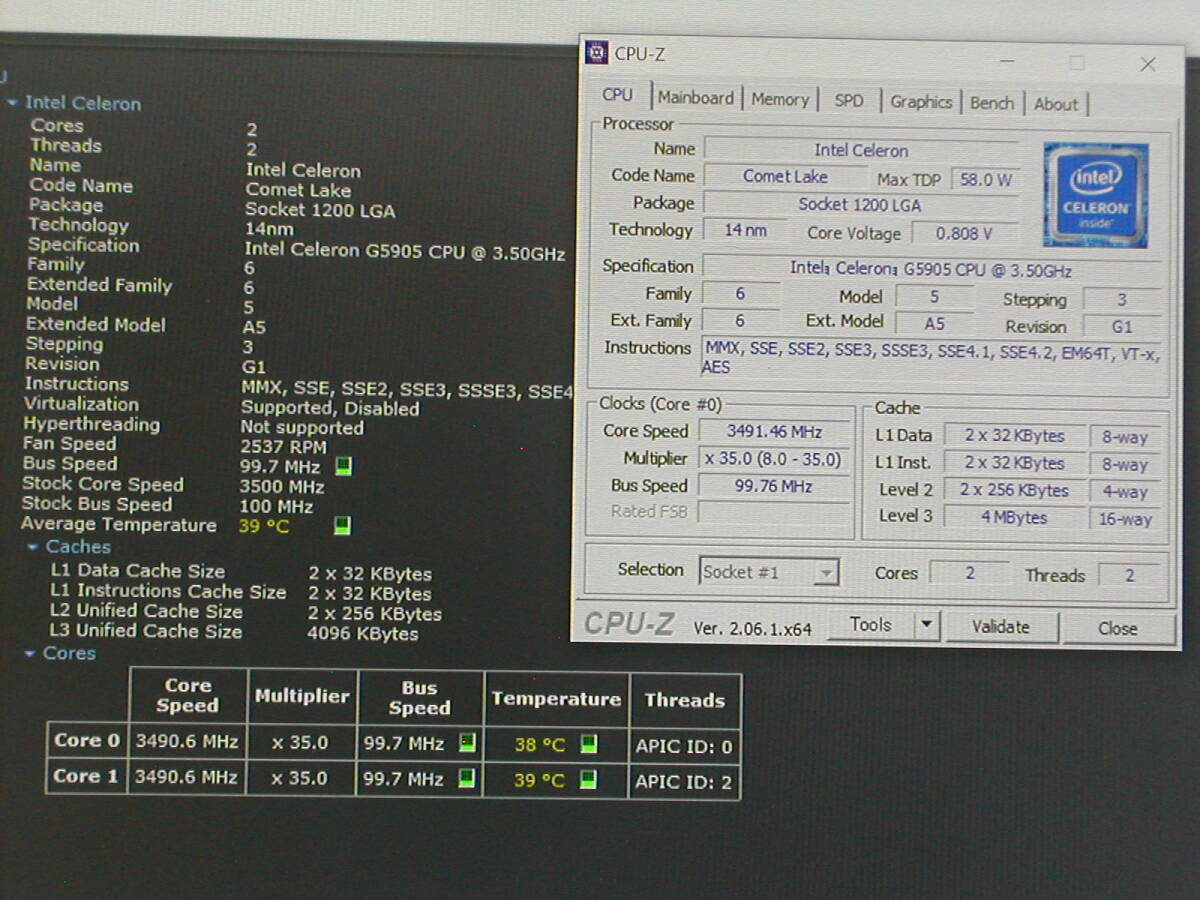Click the empty Rated FSB field
Image resolution: width=1200 pixels, height=900 pixels.
(774, 513)
